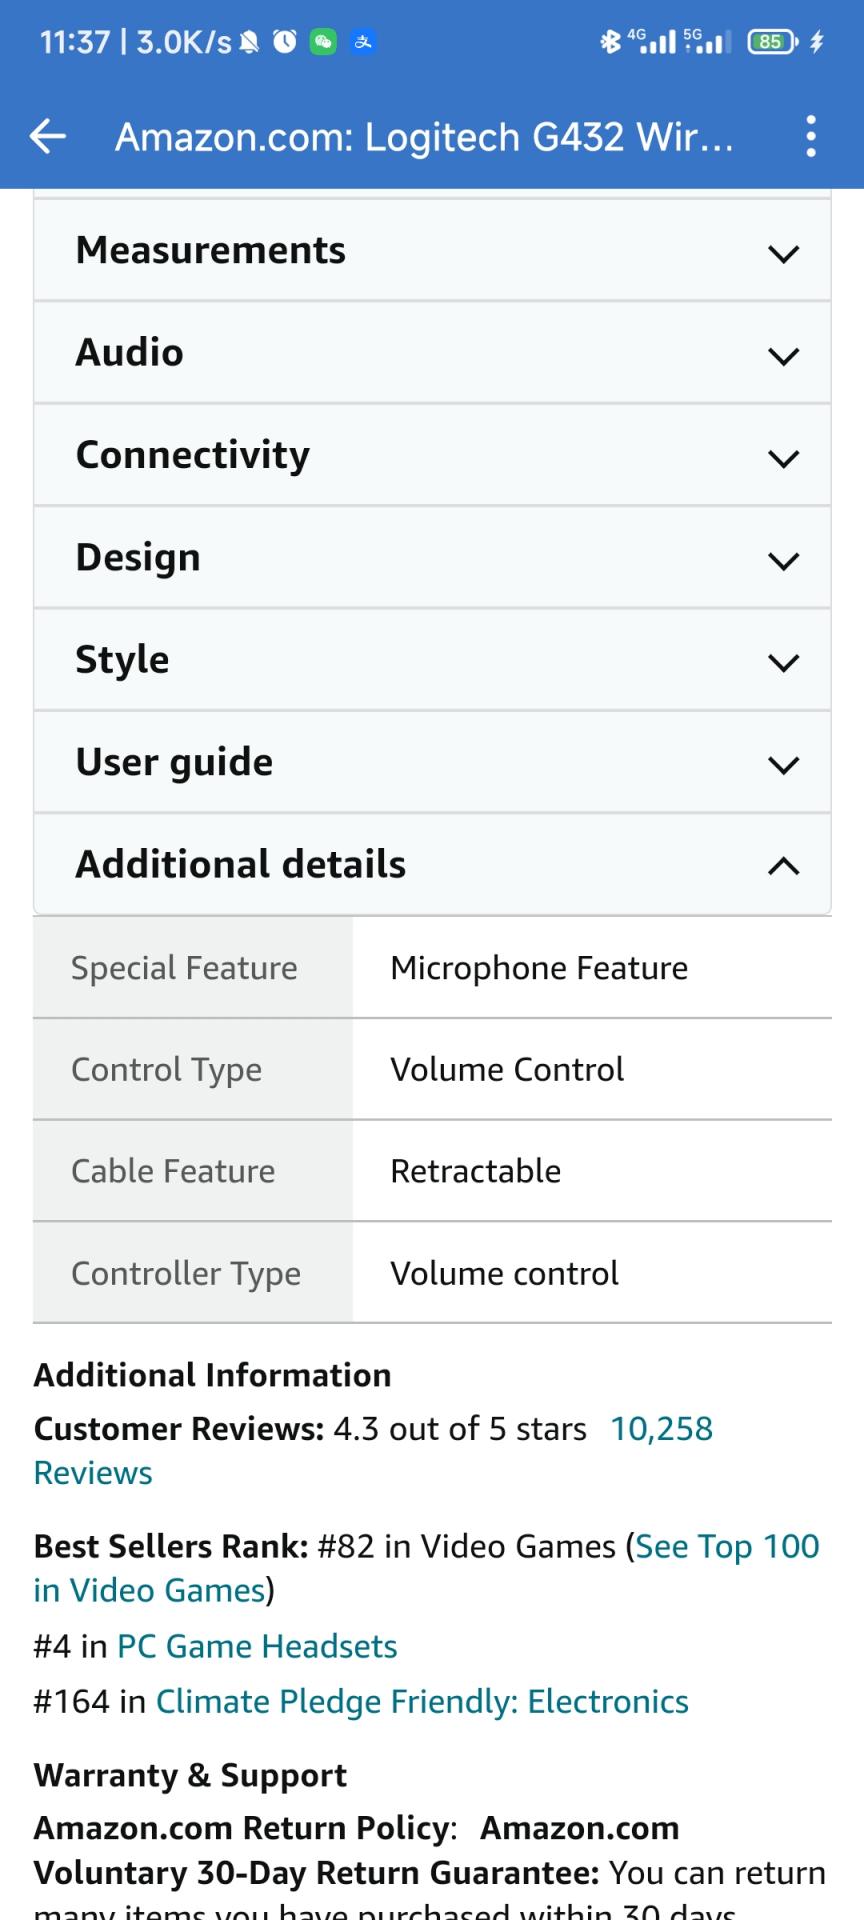Expand the Design section
The image size is (864, 1920).
(x=432, y=558)
